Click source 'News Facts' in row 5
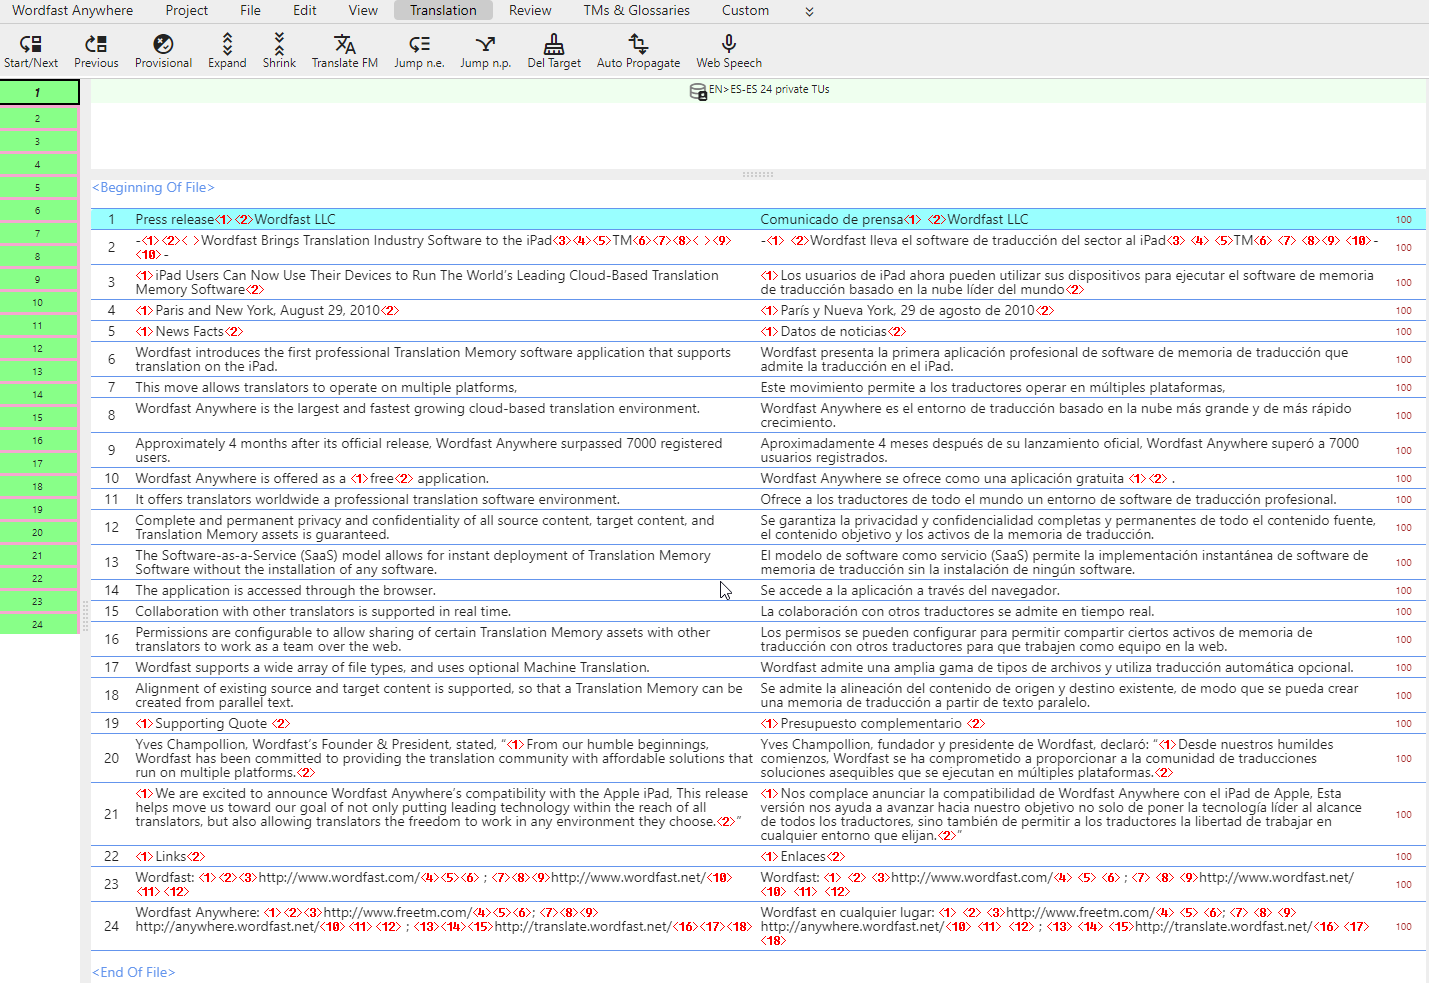The height and width of the screenshot is (983, 1429). click(189, 331)
